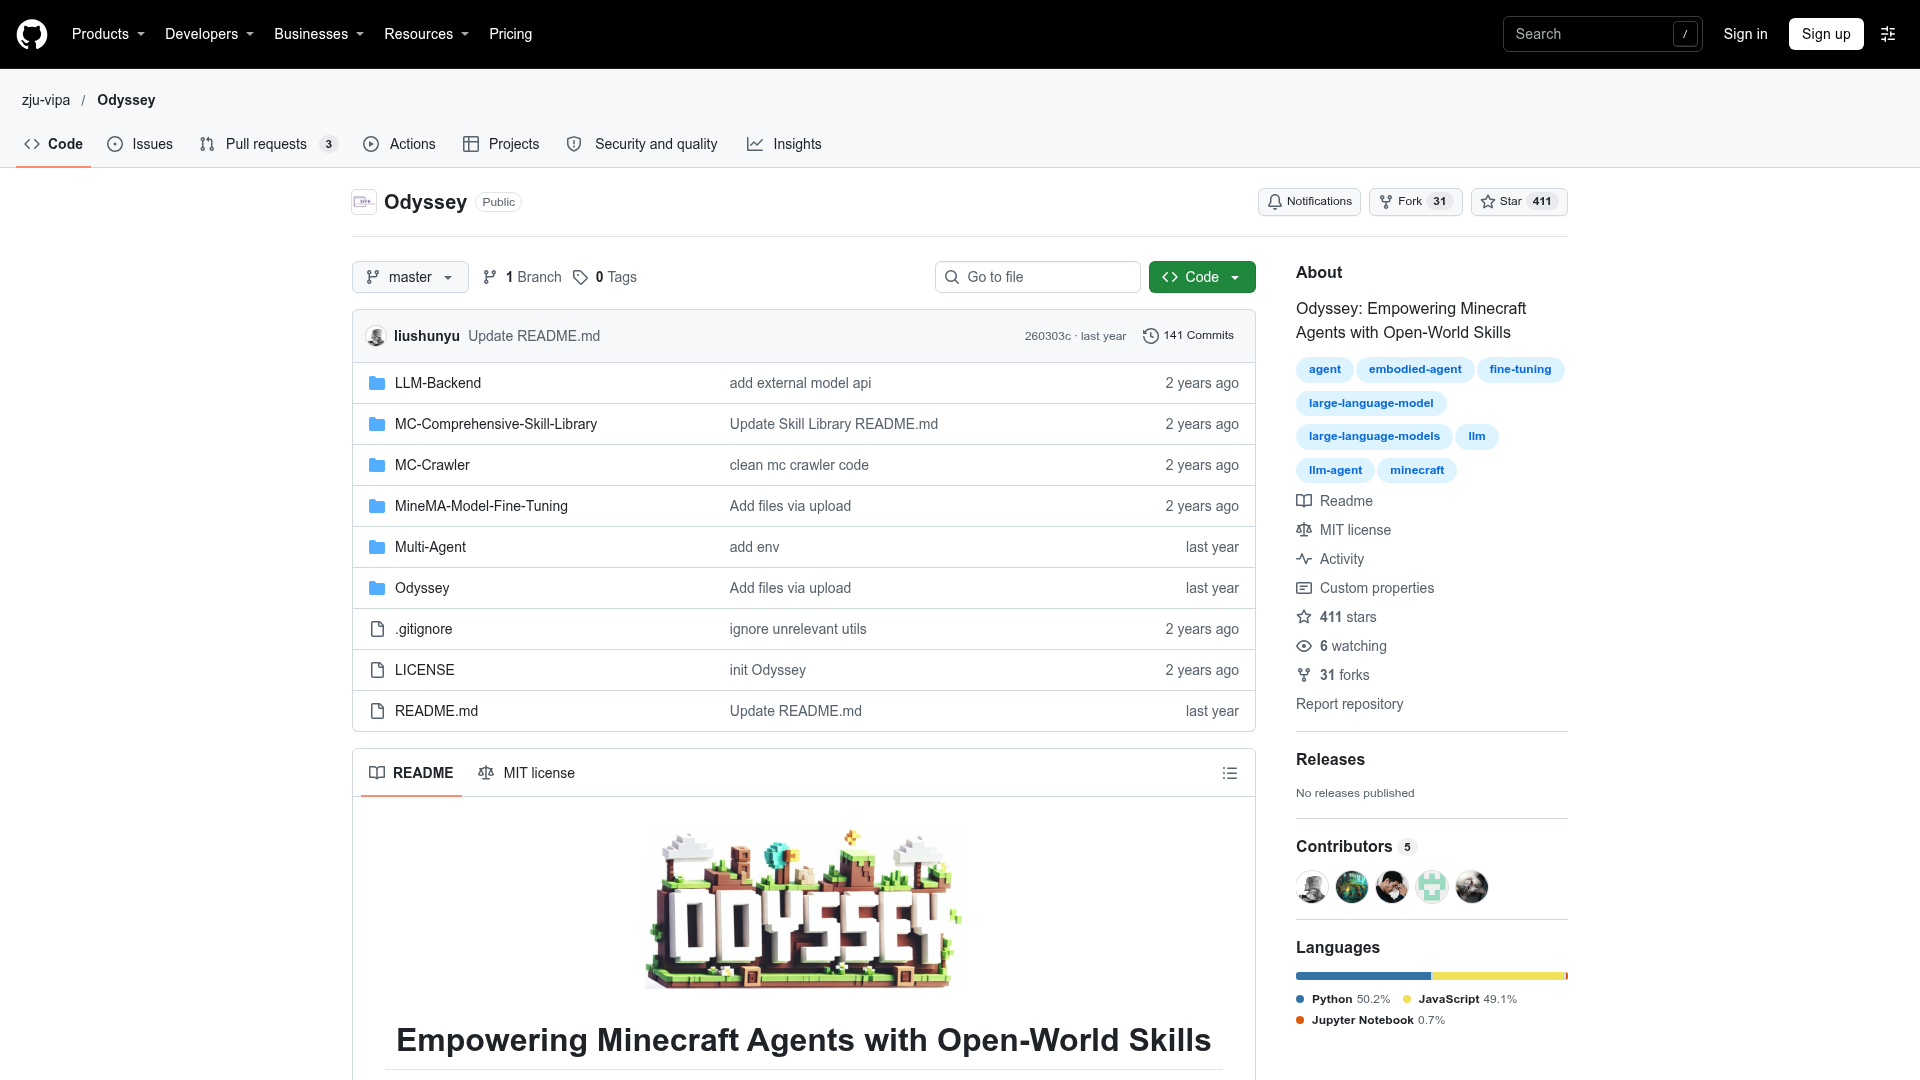Open the first contributor avatar
1920x1080 pixels.
(1312, 887)
